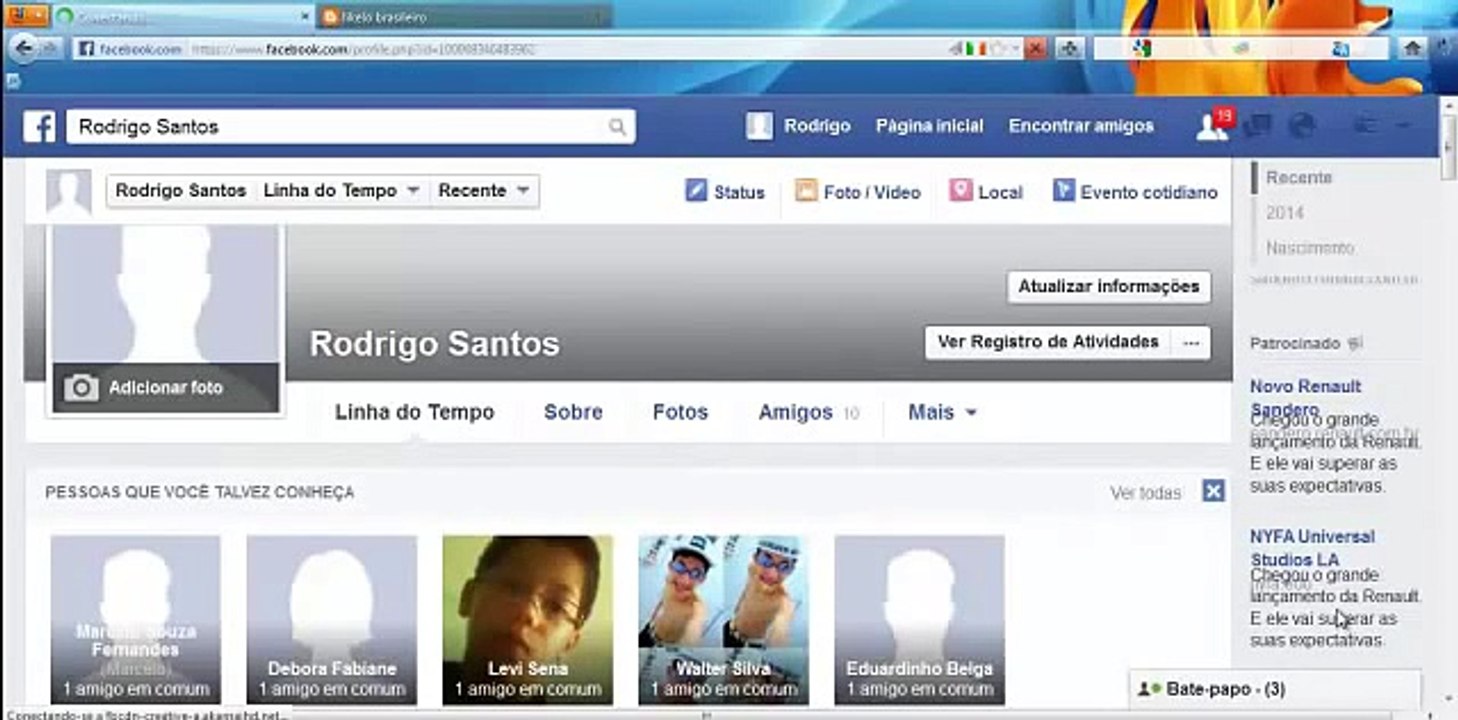
Task: Open the Amigos tab
Action: (x=808, y=412)
